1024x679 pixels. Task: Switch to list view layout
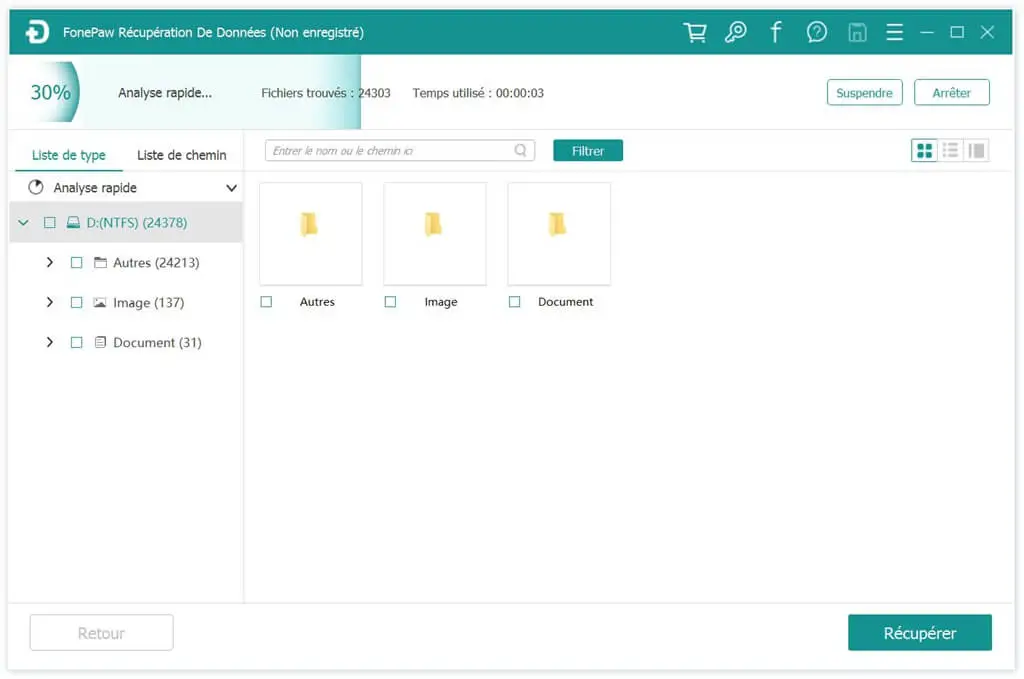coord(950,150)
